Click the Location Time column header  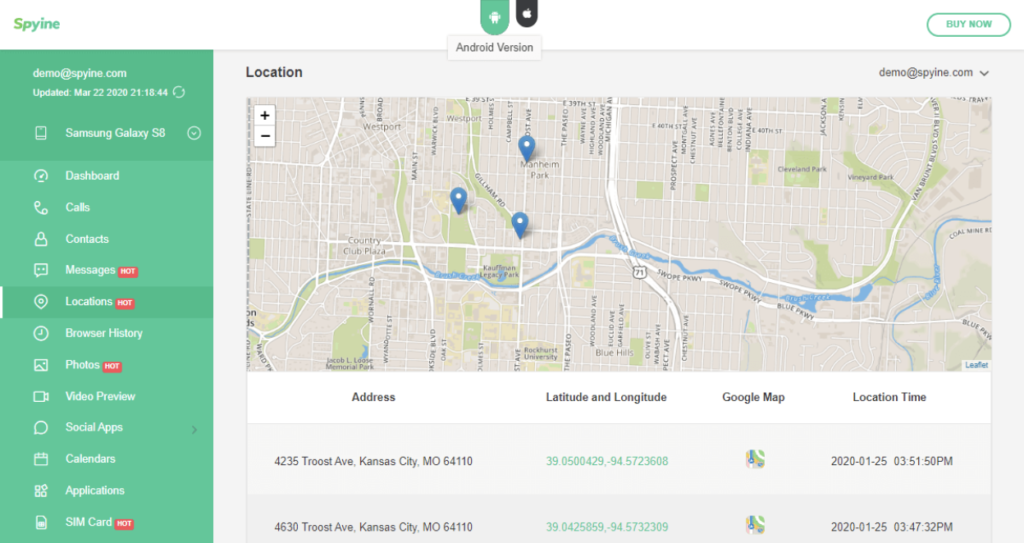[x=889, y=397]
